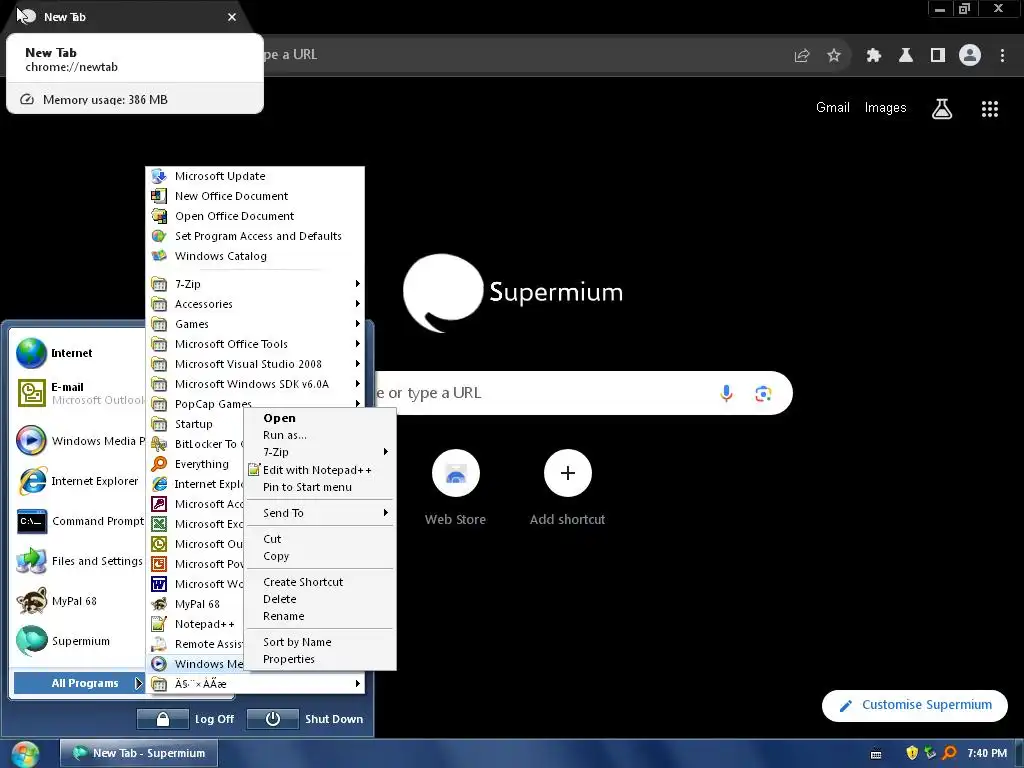Open the Chrome Labs flask icon in toolbar
Viewport: 1024px width, 768px height.
905,56
